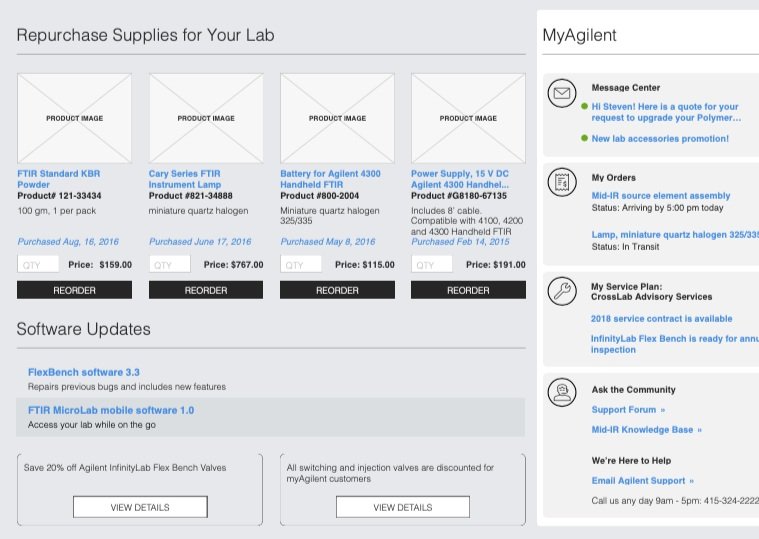The height and width of the screenshot is (539, 759).
Task: Click the 'Repurchase Supplies for Your Lab' heading
Action: coord(145,35)
